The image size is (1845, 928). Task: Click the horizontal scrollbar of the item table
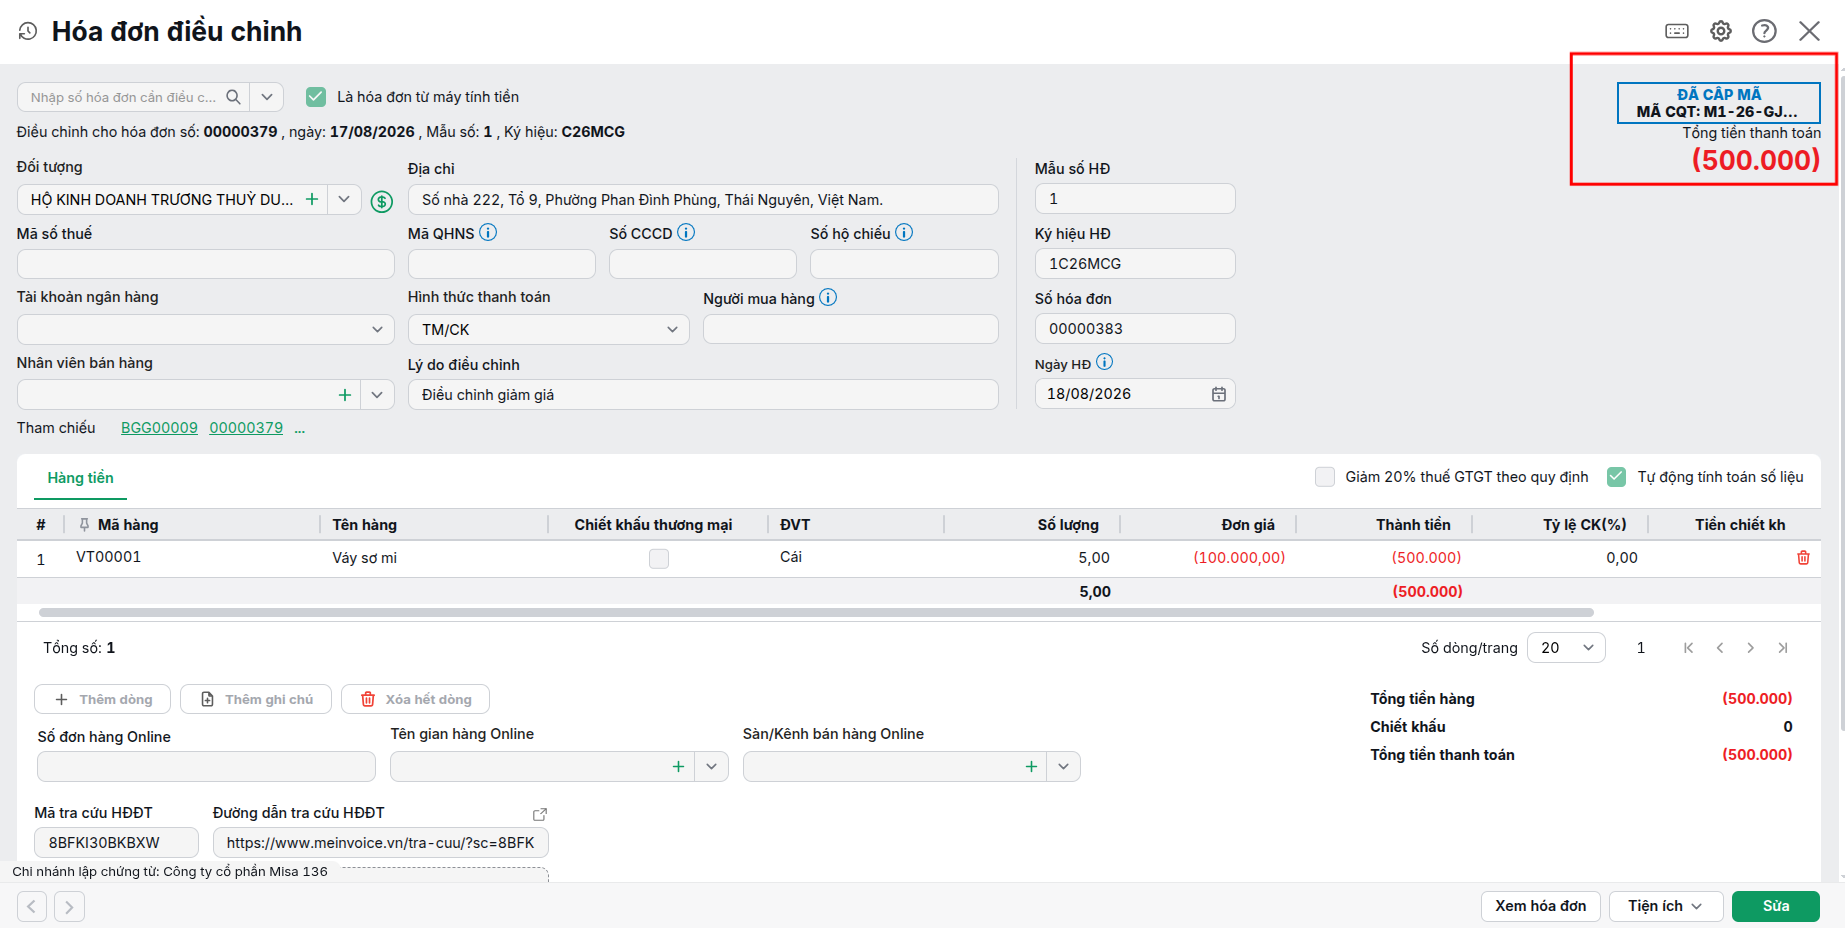pos(816,612)
